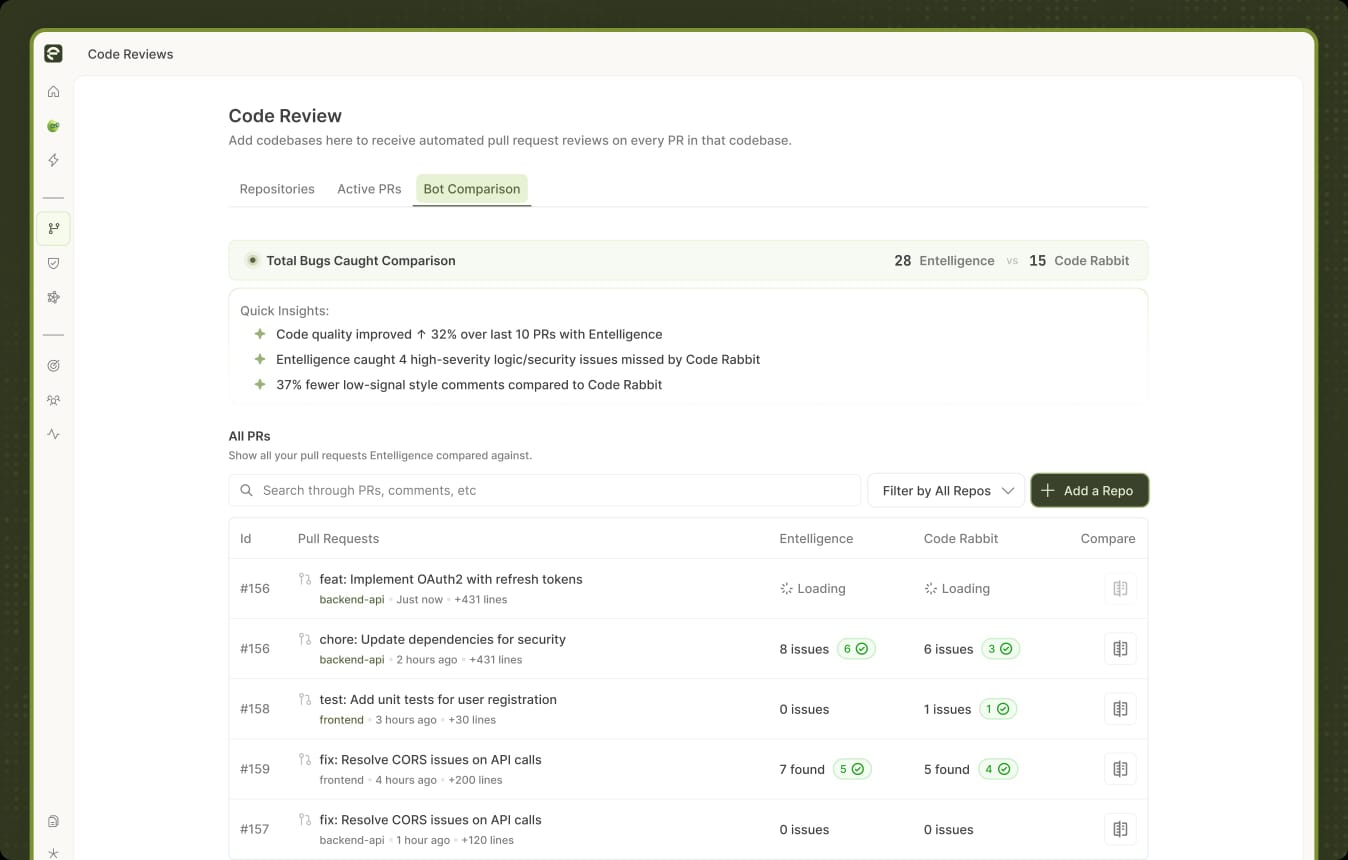Click the Code Rabbit loading spinner for OAuth2 PR
Screen dimensions: 1348x860
point(930,589)
